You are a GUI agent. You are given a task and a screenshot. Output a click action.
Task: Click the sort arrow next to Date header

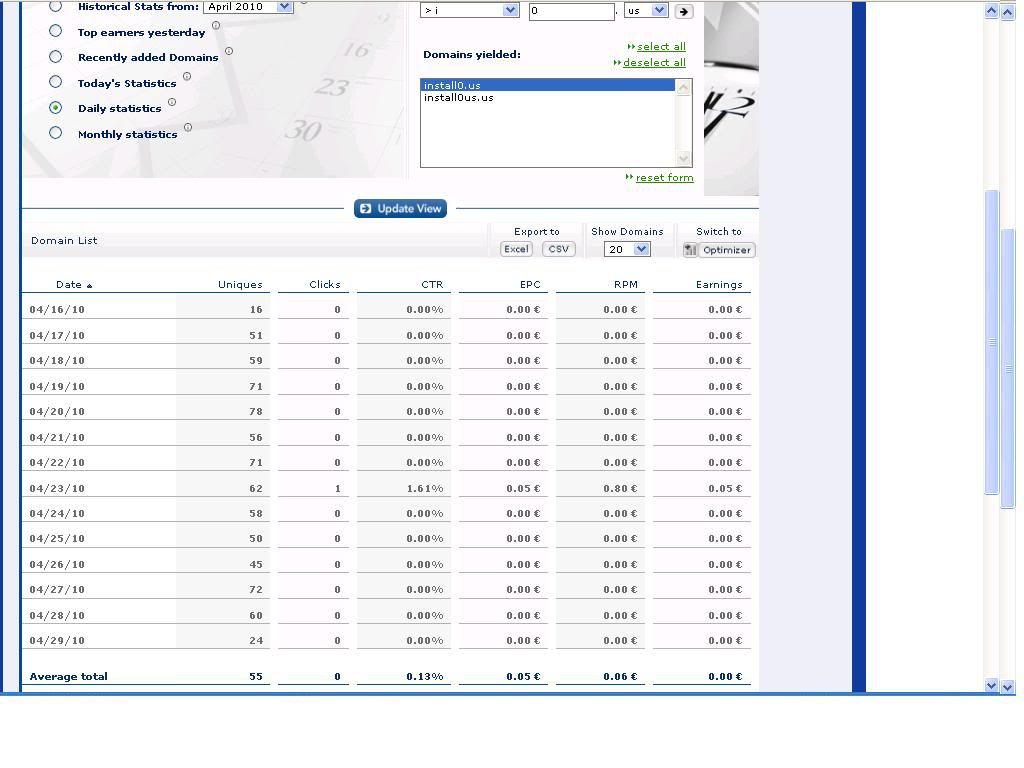click(90, 286)
